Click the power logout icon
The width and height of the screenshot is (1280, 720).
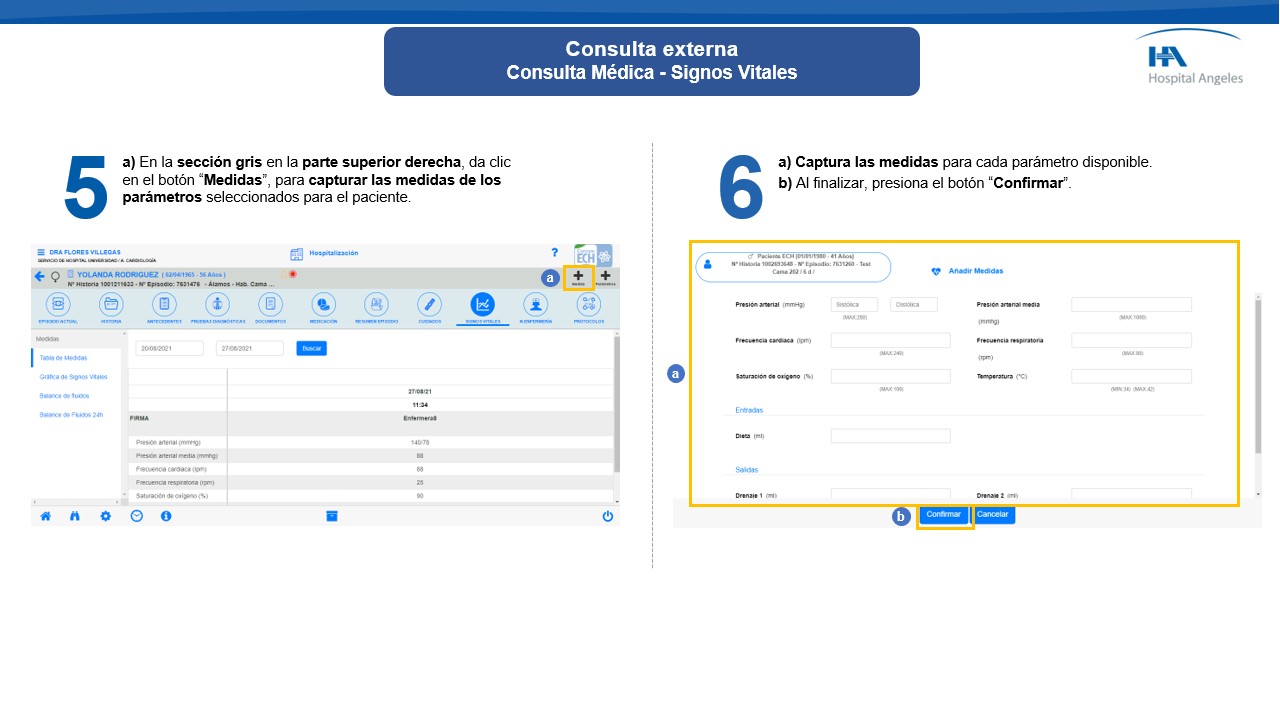[x=607, y=516]
